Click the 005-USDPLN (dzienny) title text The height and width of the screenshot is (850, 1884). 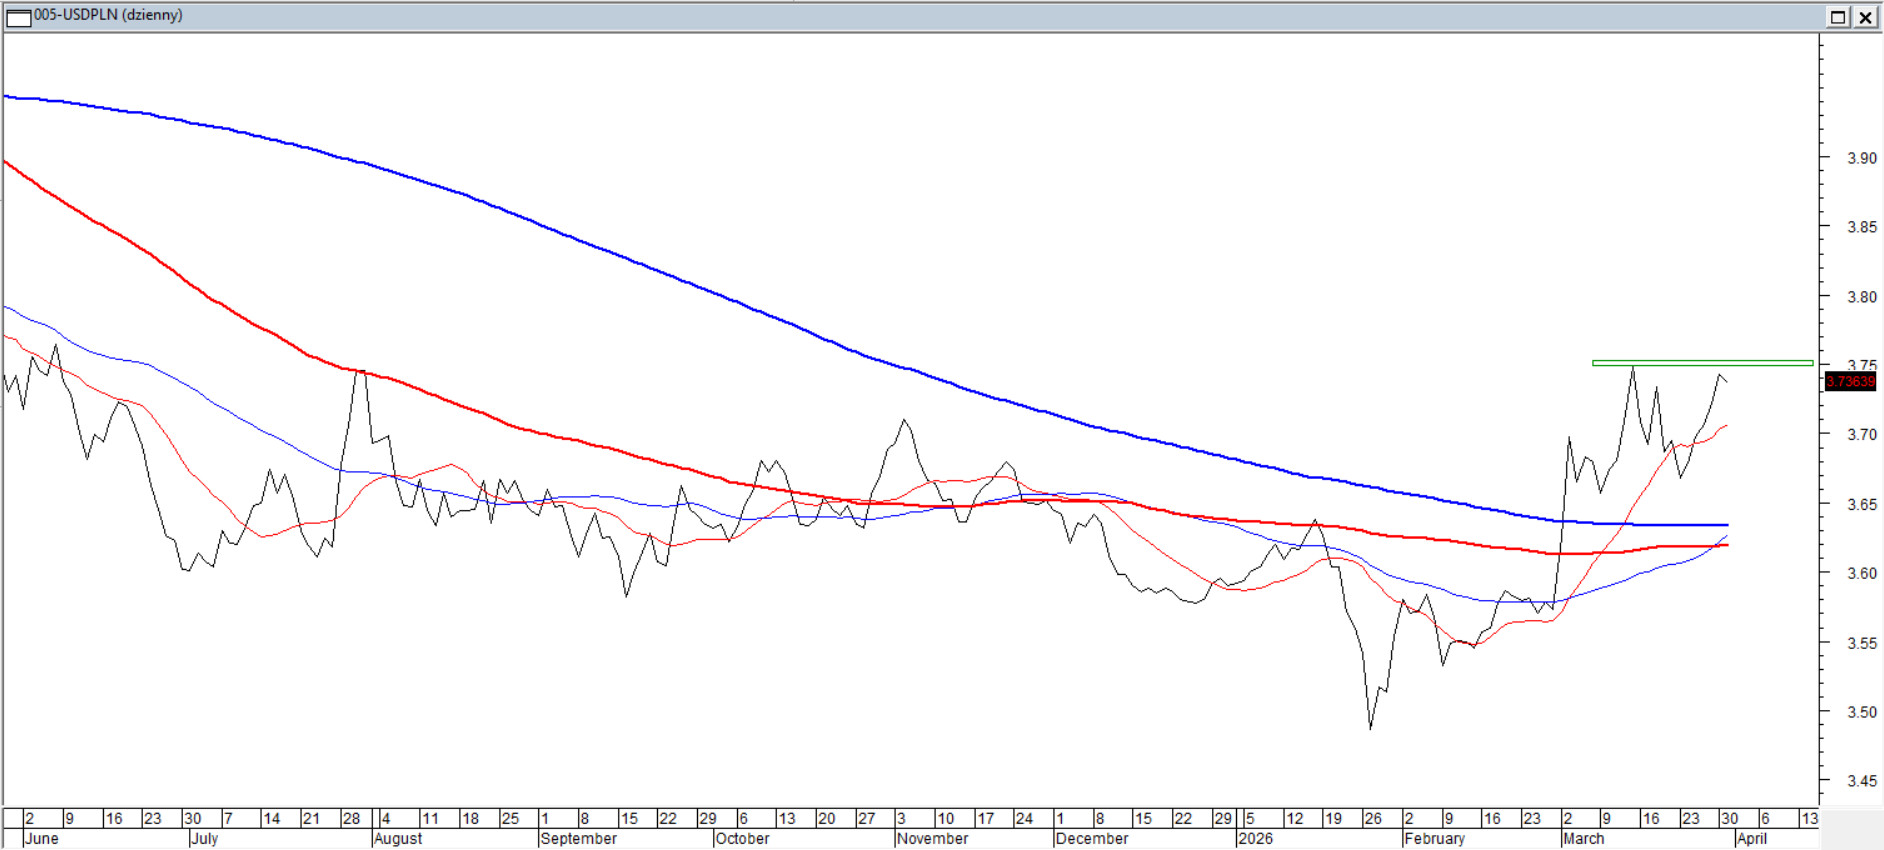pyautogui.click(x=108, y=15)
